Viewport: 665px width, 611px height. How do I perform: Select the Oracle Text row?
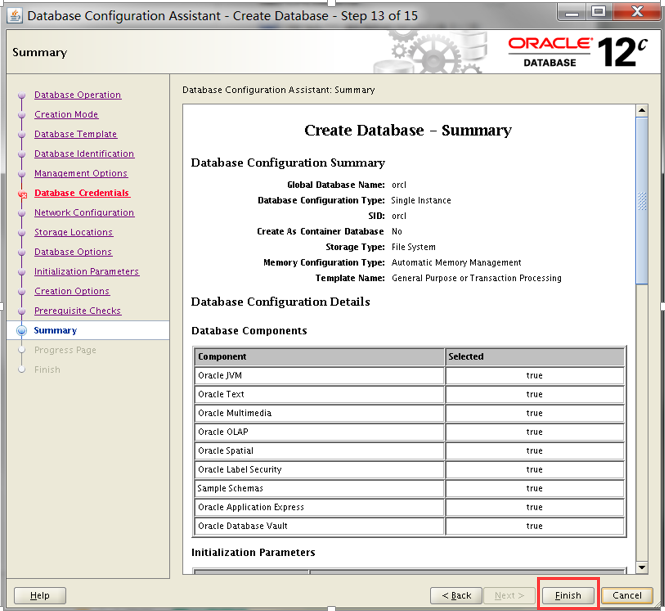(x=409, y=394)
